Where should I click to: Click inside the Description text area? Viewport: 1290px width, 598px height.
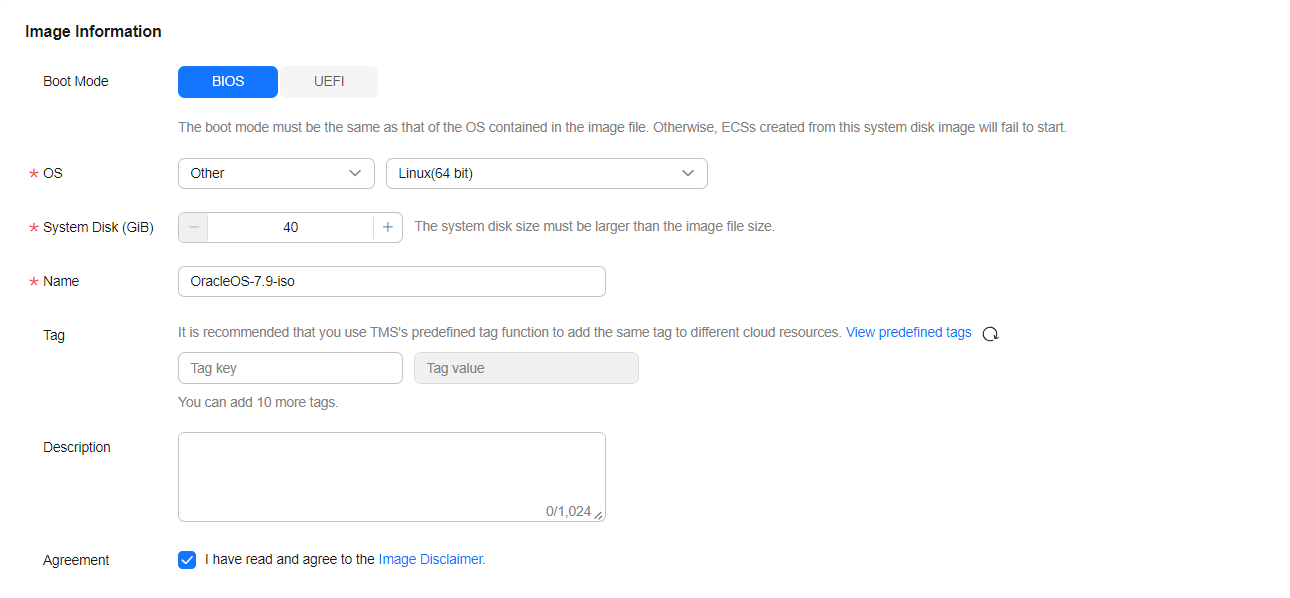coord(391,470)
